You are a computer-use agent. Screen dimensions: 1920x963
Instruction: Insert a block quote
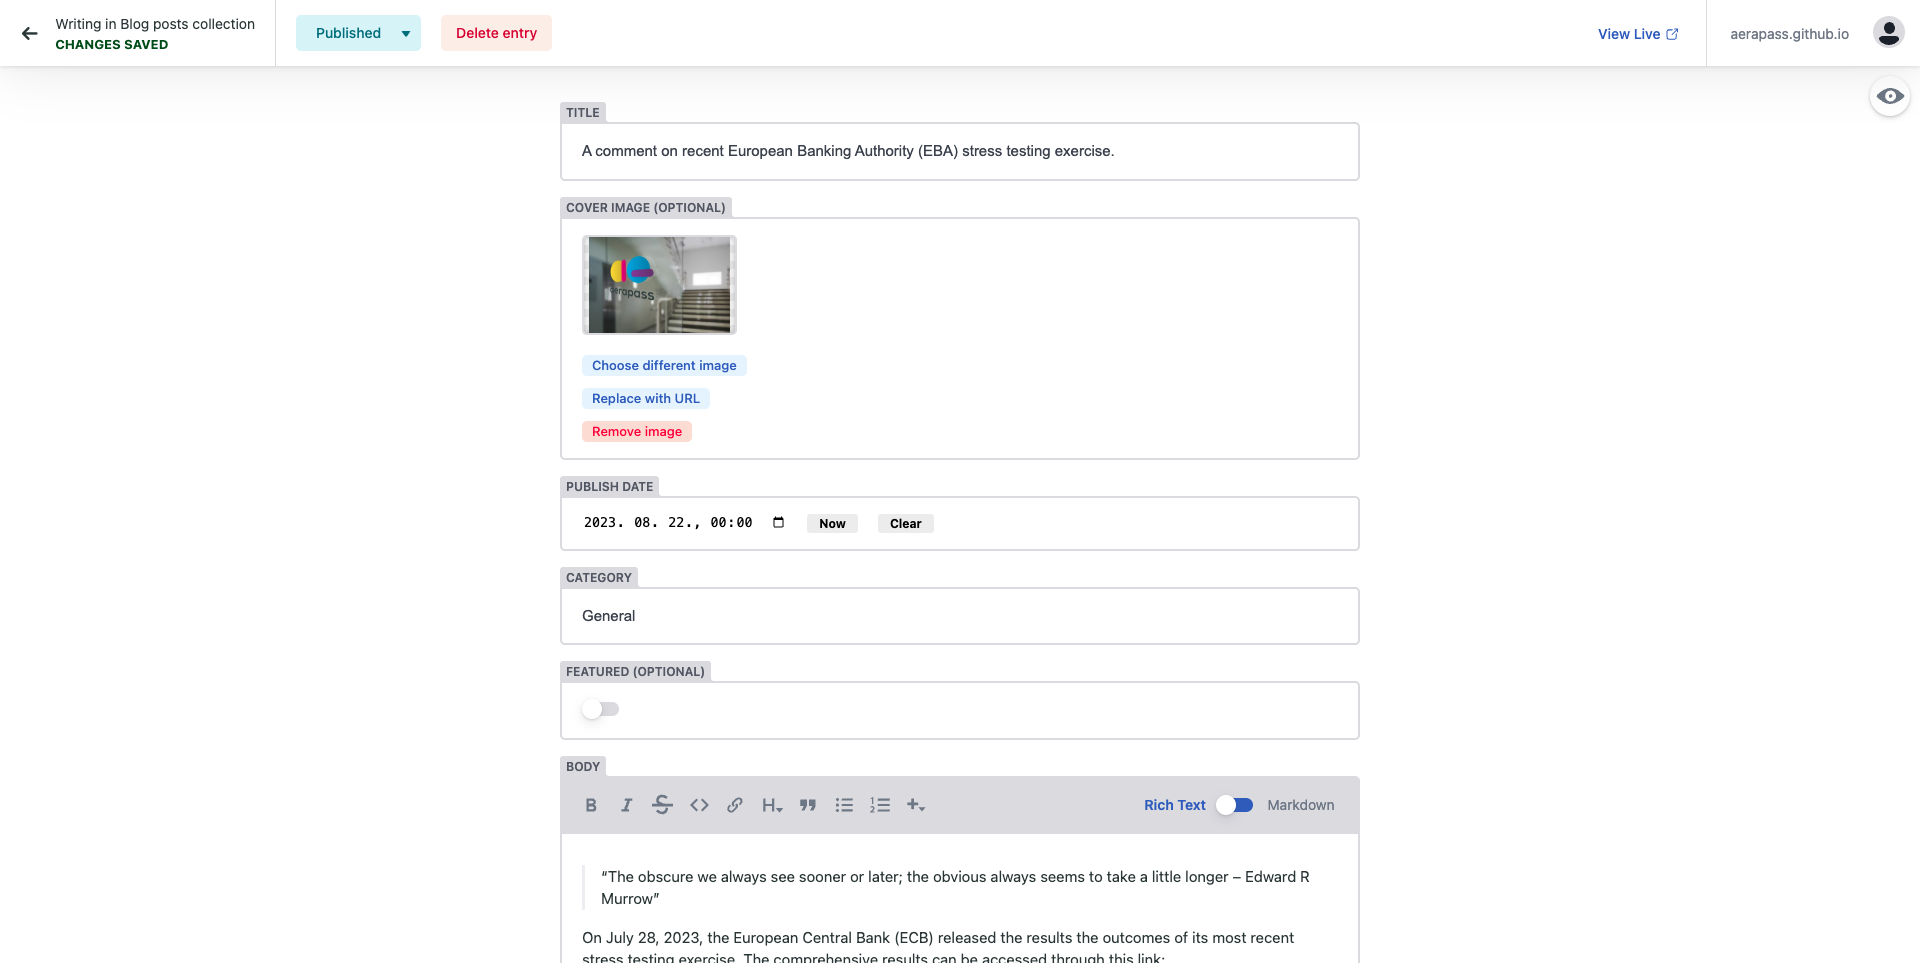coord(808,805)
